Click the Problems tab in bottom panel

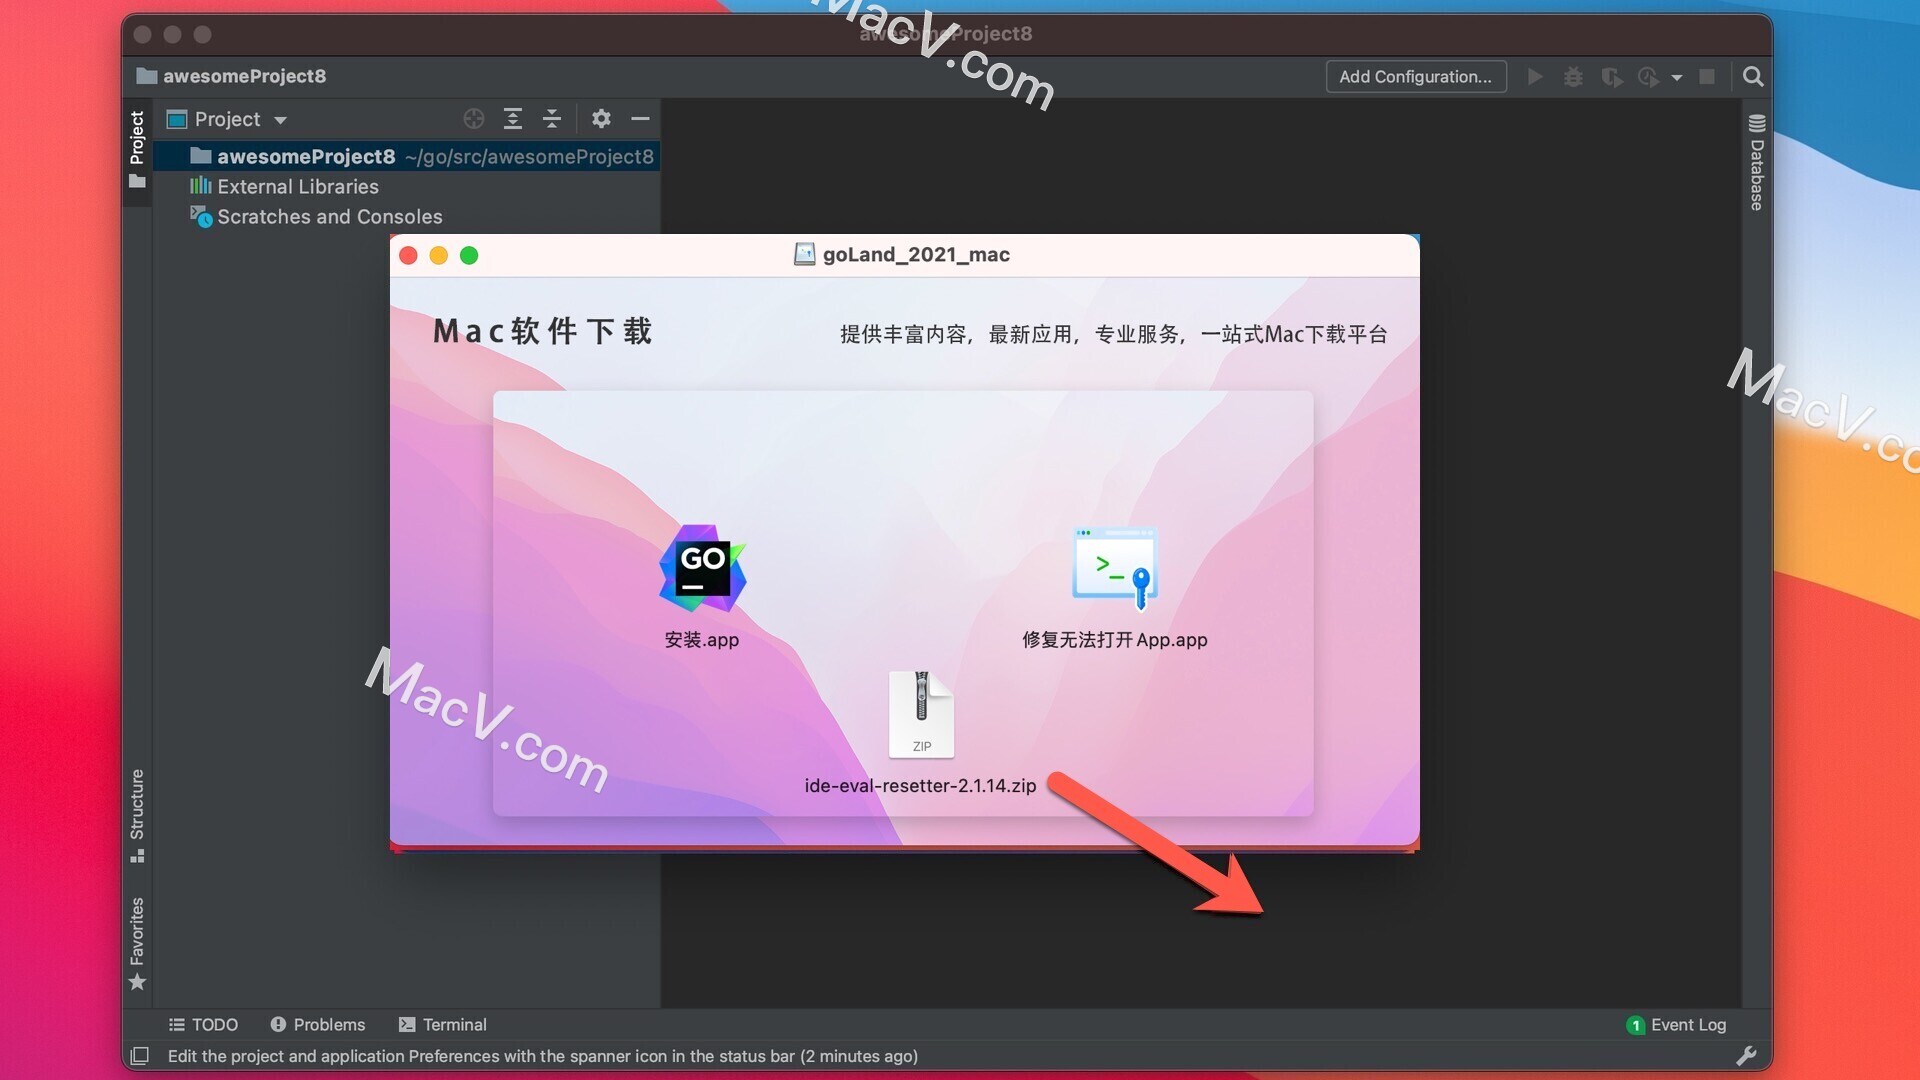(x=316, y=1023)
